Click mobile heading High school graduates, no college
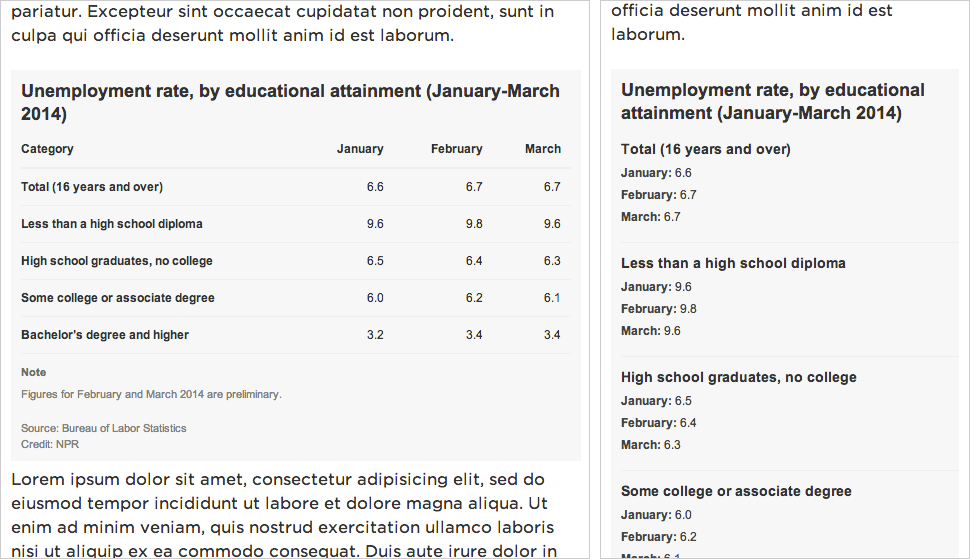The image size is (970, 559). click(739, 377)
